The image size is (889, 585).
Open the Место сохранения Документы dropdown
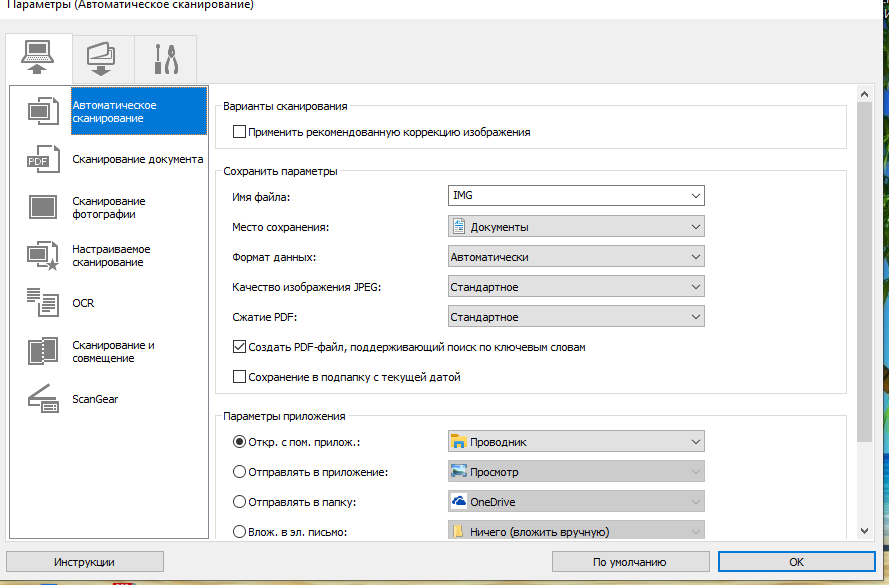[576, 227]
